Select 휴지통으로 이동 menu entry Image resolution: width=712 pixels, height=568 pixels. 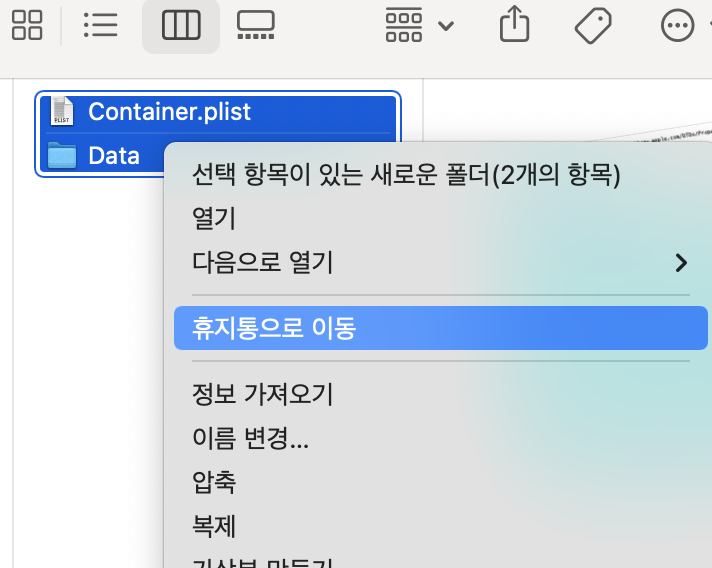tap(440, 328)
